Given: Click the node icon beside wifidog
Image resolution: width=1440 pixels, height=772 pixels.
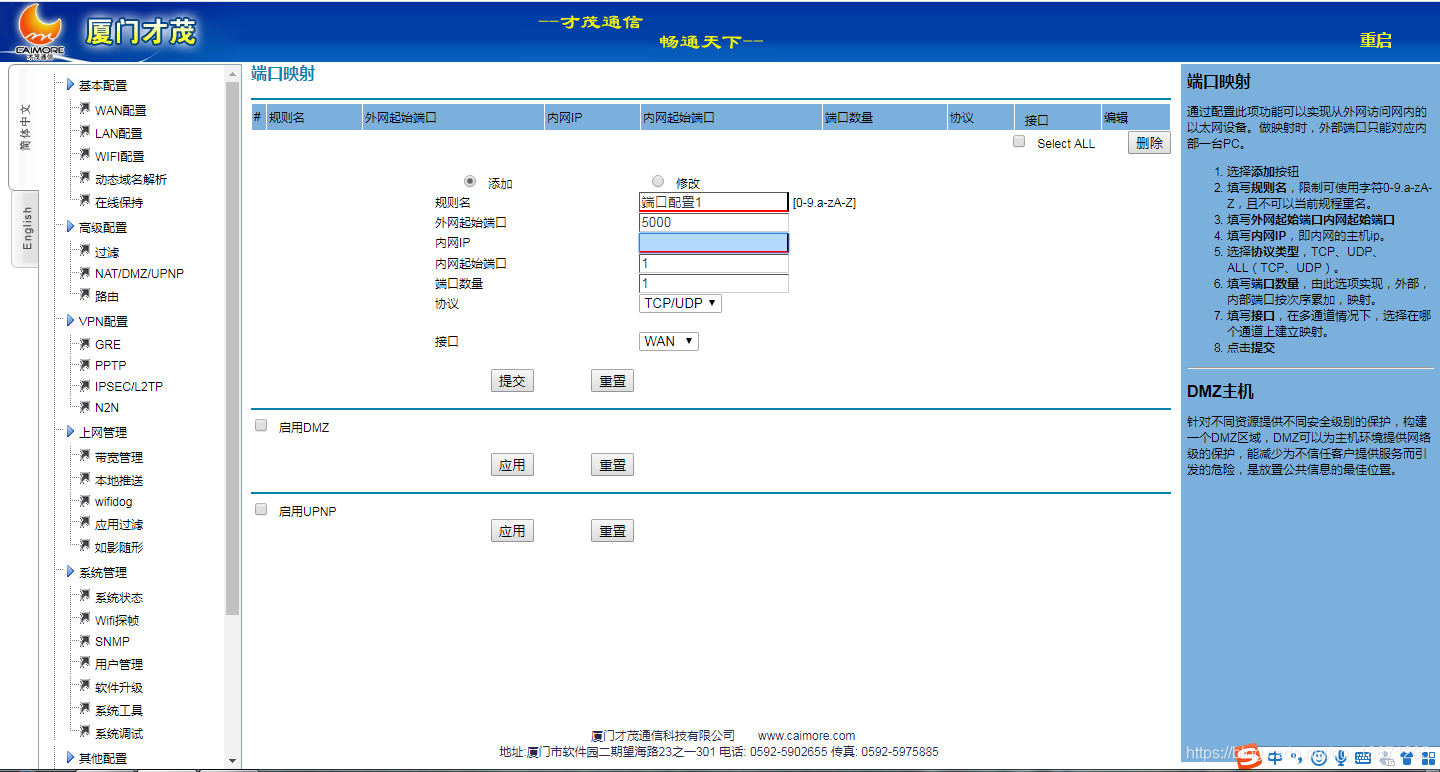Looking at the screenshot, I should pyautogui.click(x=85, y=500).
